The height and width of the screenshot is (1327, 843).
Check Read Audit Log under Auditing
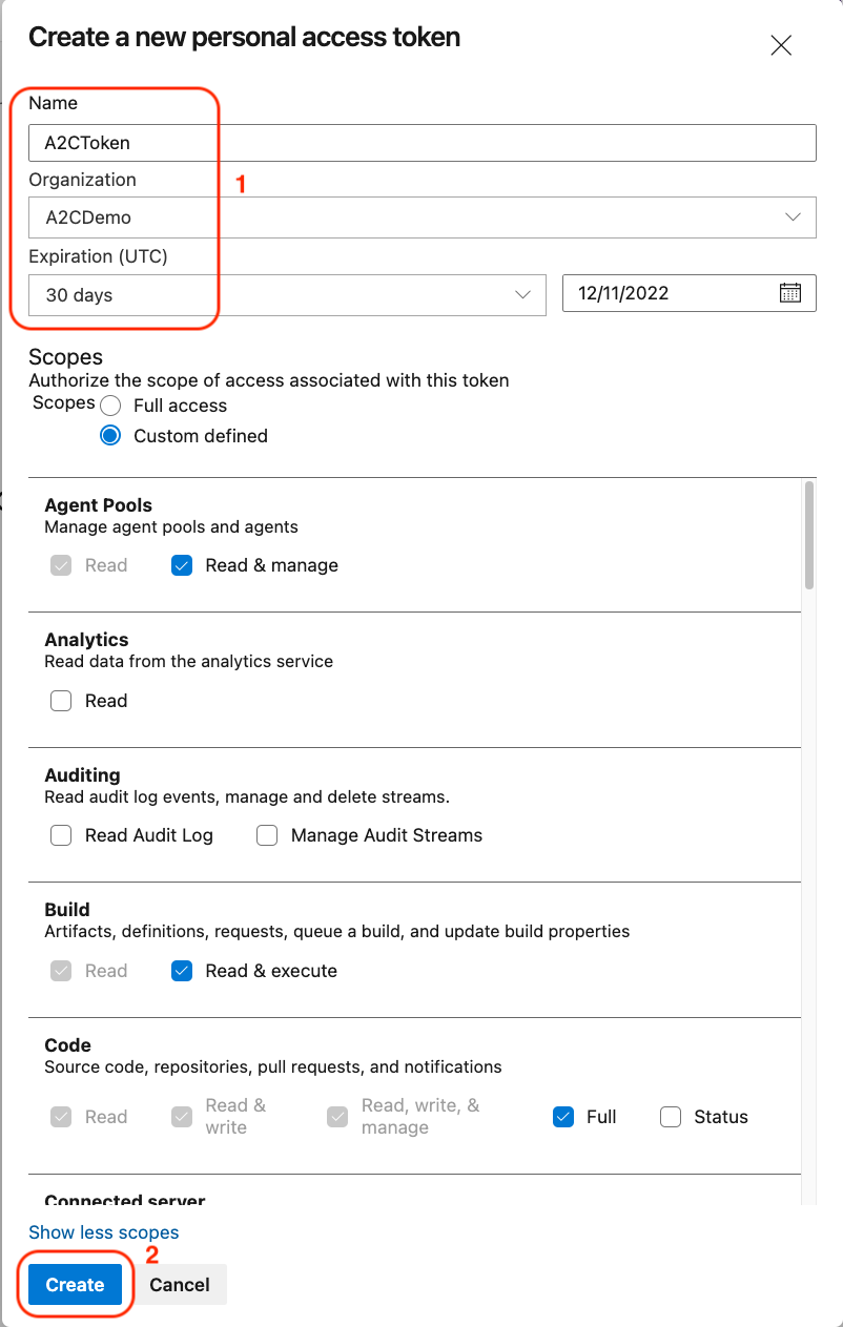click(60, 834)
